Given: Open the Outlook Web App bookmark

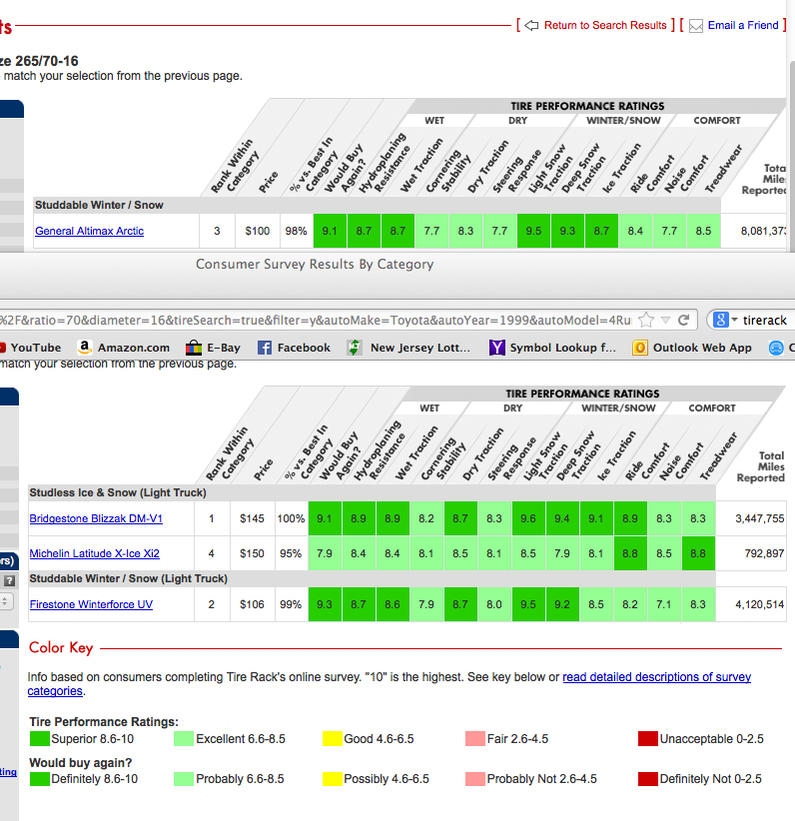Looking at the screenshot, I should coord(692,348).
